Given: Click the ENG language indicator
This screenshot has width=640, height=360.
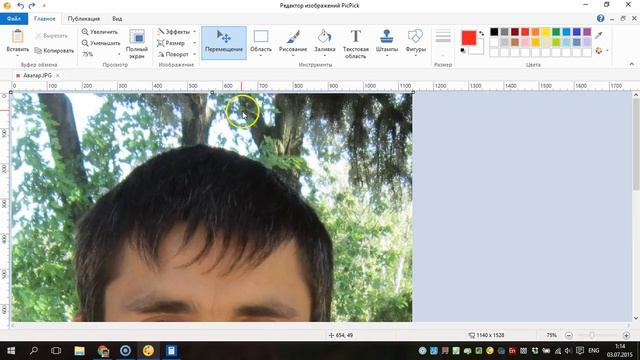Looking at the screenshot, I should coord(593,351).
